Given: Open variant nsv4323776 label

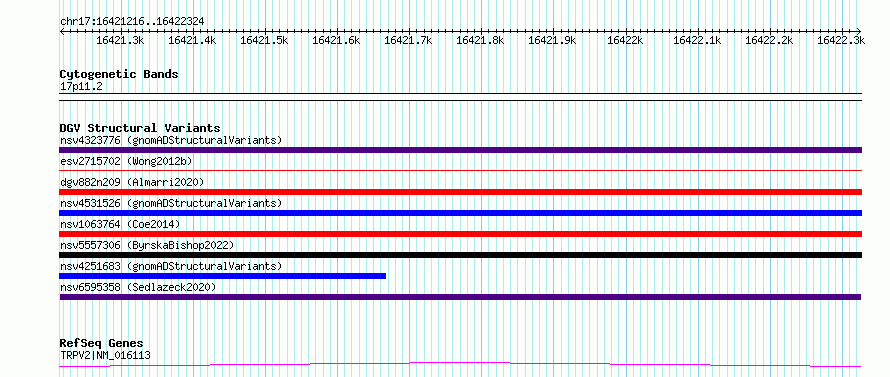Looking at the screenshot, I should pos(171,140).
